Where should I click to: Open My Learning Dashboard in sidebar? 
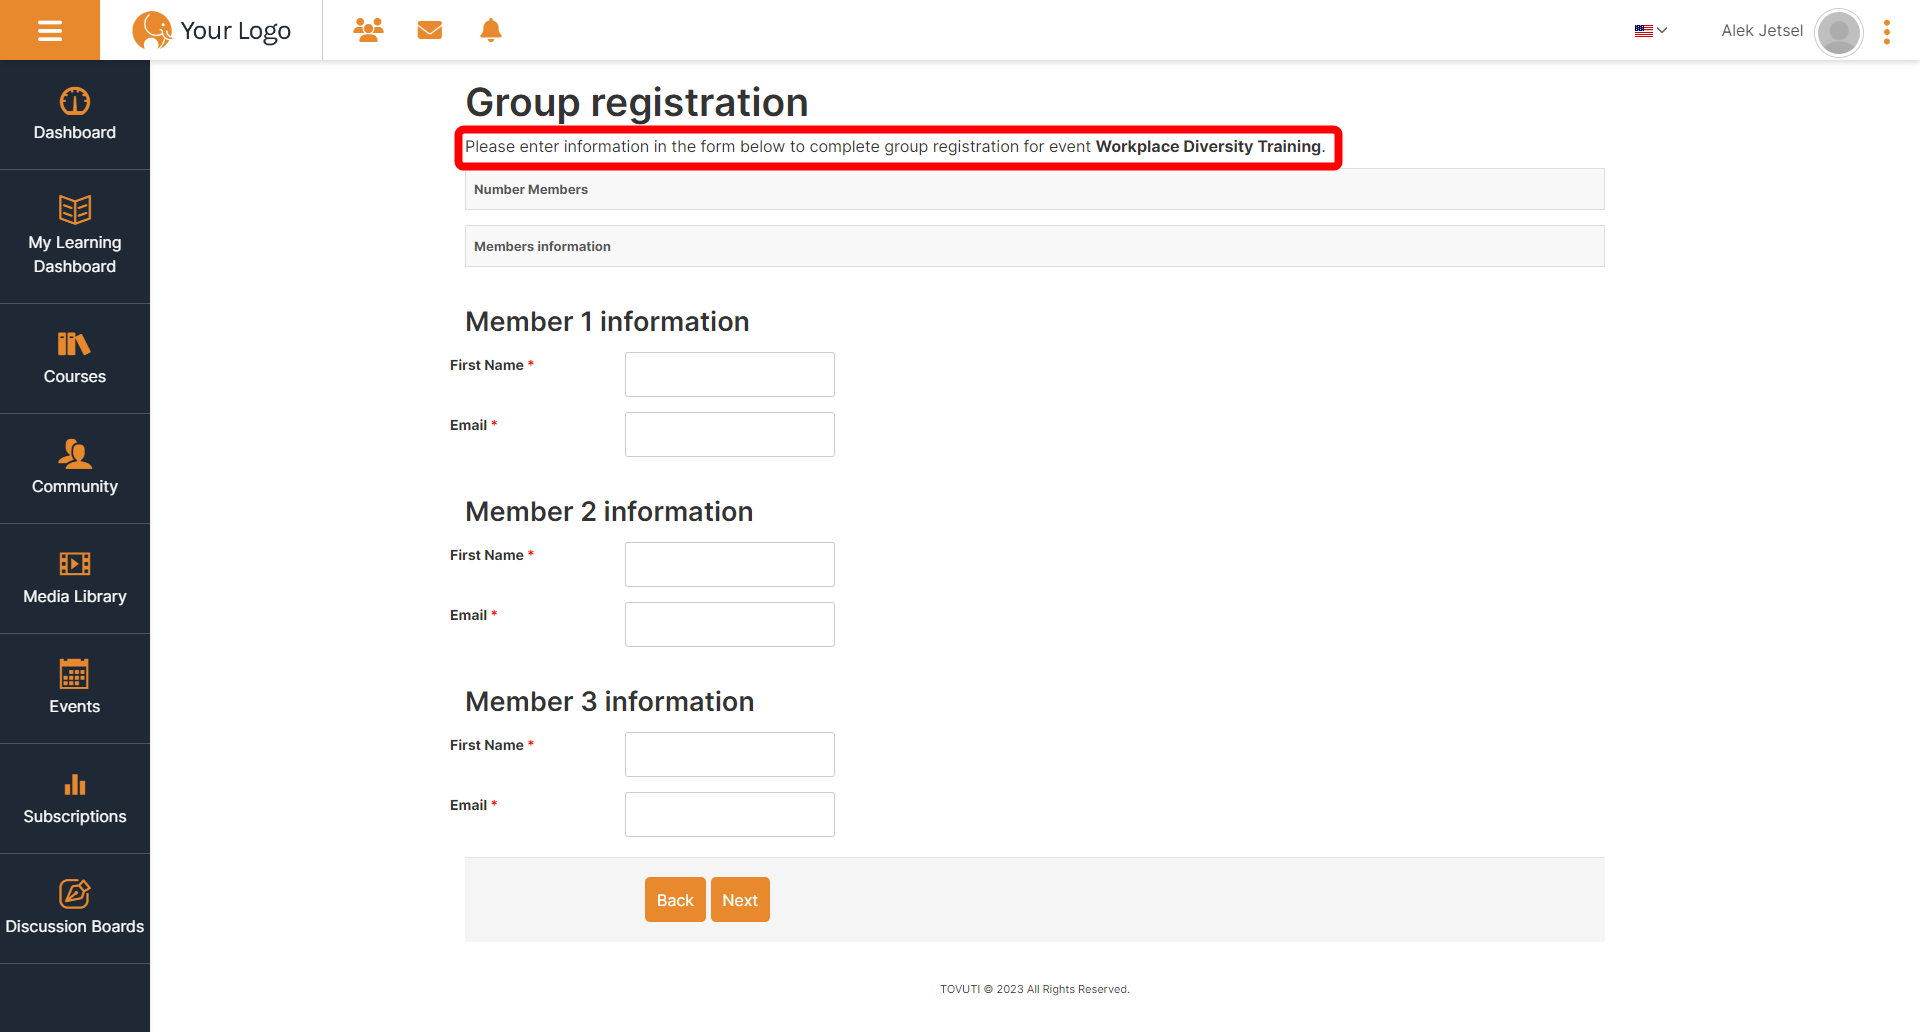(x=75, y=237)
